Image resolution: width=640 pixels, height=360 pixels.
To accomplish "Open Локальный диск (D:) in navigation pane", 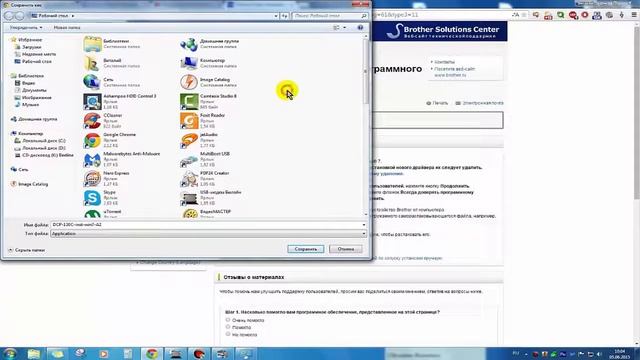I will 40,148.
